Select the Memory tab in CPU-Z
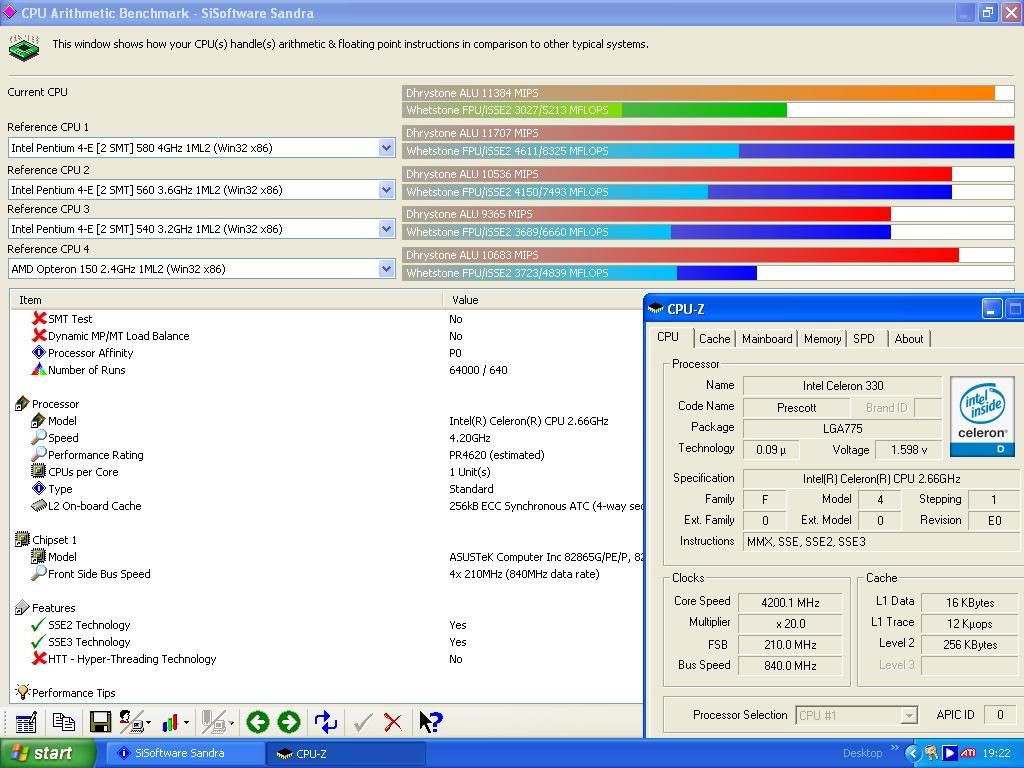The image size is (1024, 768). [822, 339]
